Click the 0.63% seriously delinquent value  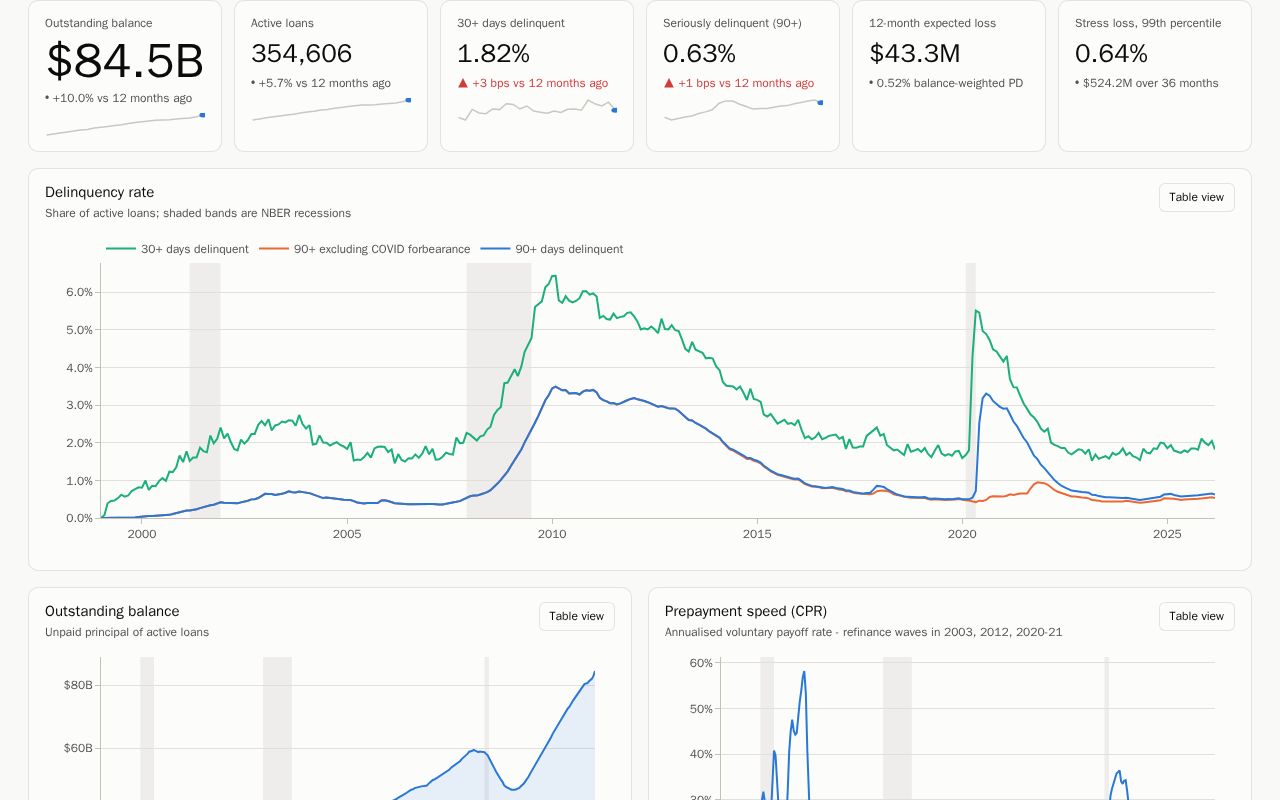tap(699, 54)
